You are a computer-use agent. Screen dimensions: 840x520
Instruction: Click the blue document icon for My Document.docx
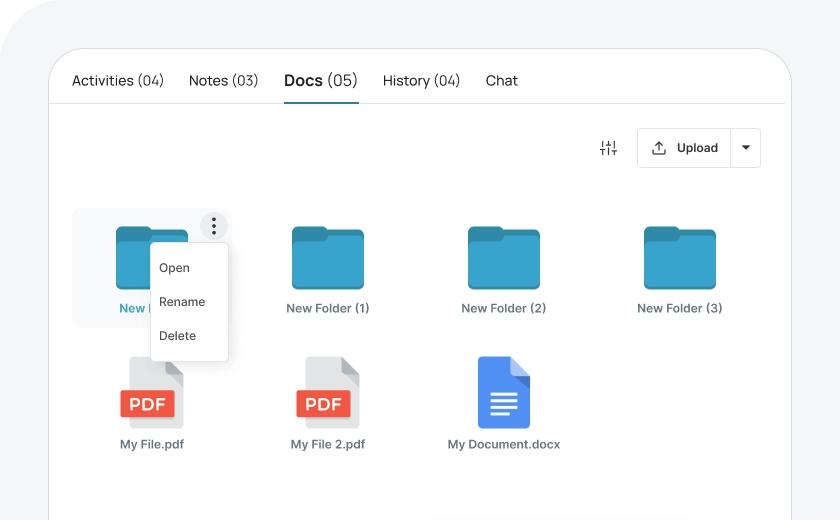(x=503, y=392)
